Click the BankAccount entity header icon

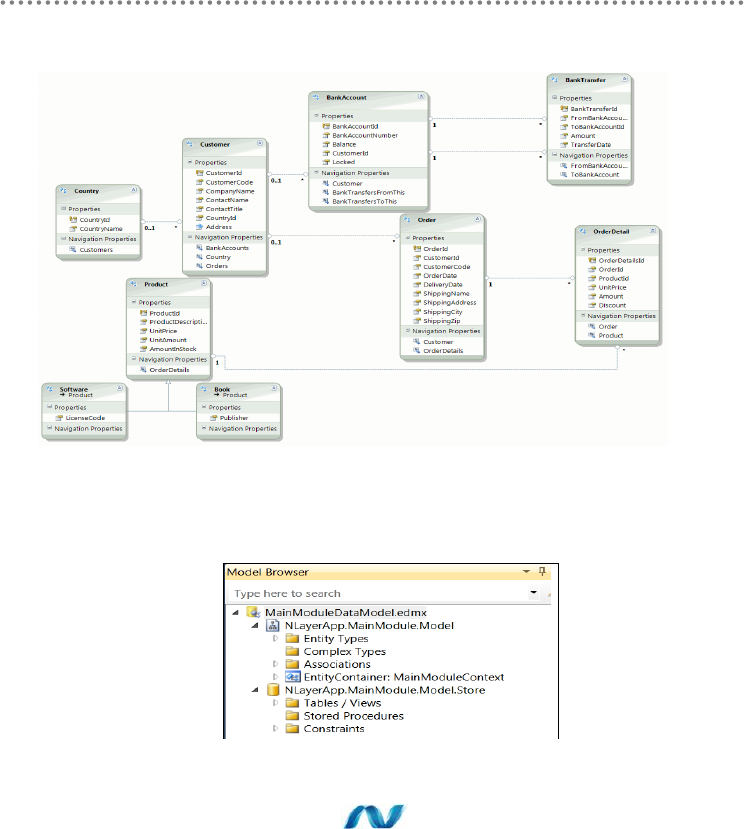[316, 97]
